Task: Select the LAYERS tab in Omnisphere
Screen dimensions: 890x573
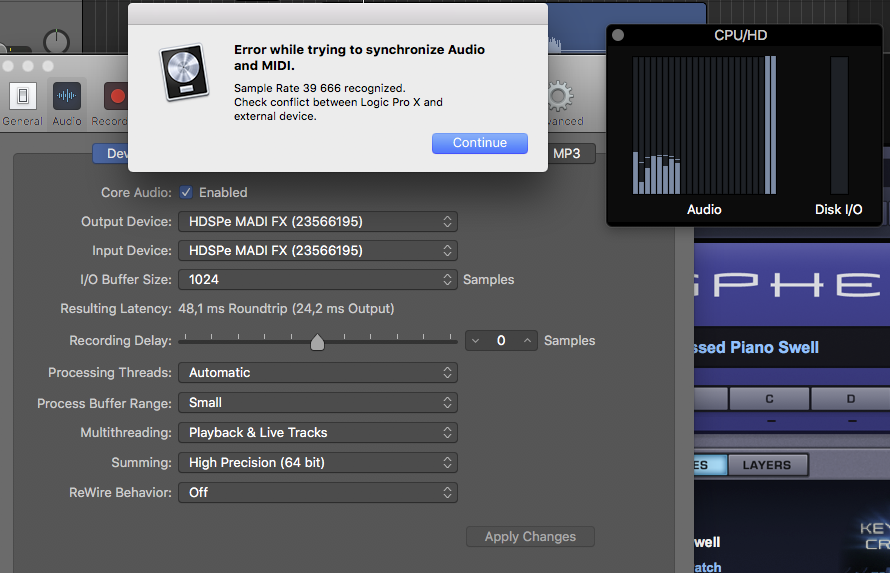Action: 767,465
